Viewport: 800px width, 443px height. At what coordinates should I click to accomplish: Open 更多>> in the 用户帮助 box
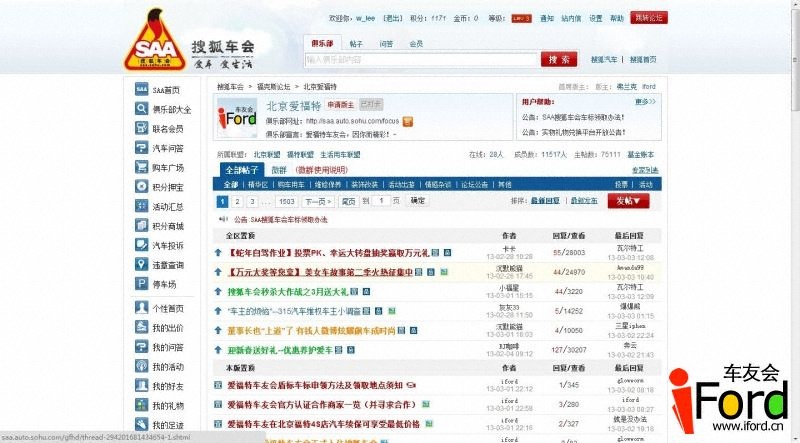645,102
